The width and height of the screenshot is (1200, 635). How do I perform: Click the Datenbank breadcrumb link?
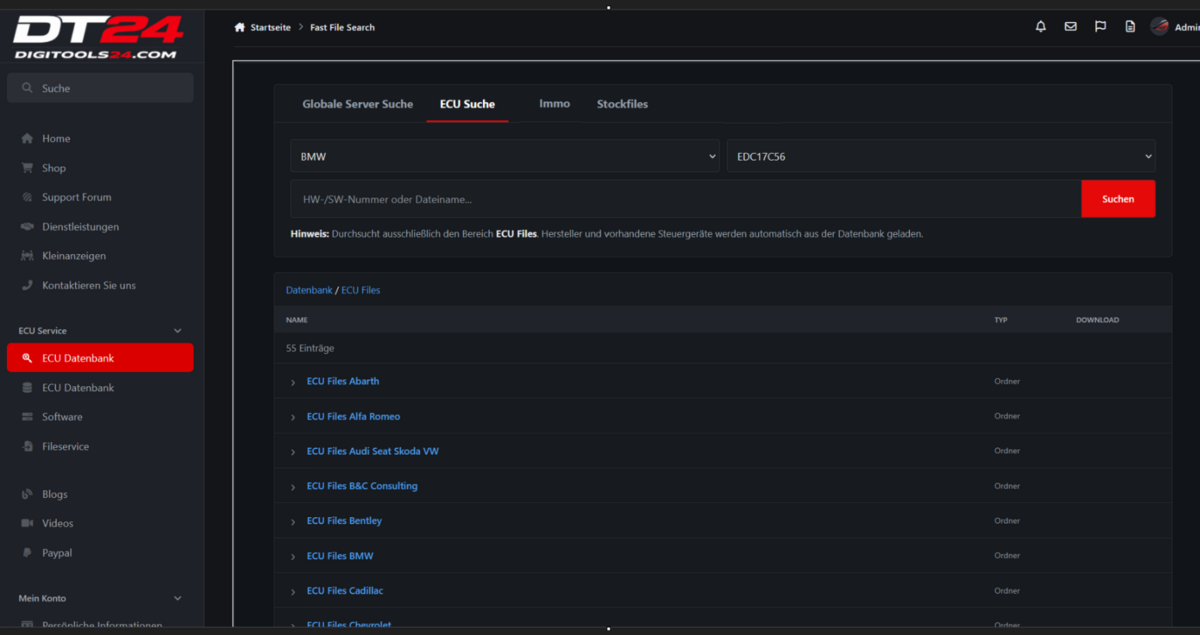(x=309, y=290)
